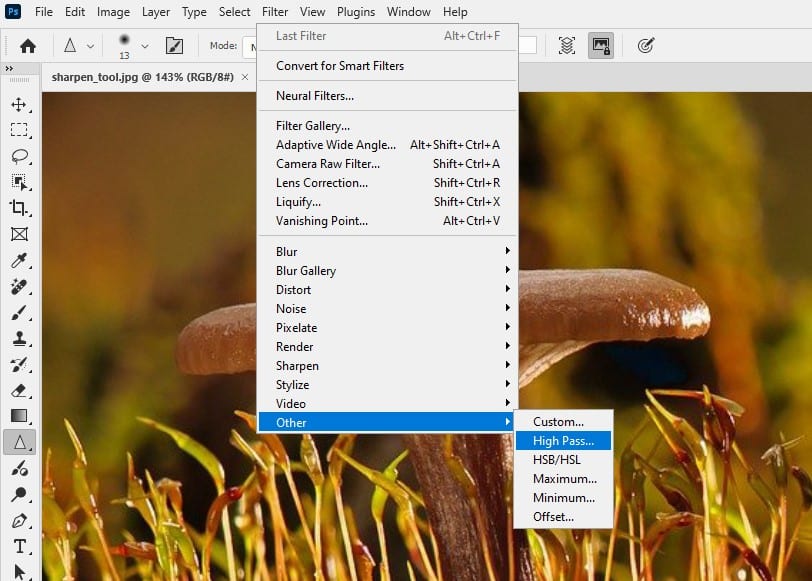Viewport: 812px width, 581px height.
Task: Expand toolbar using the double-chevron
Action: point(11,69)
